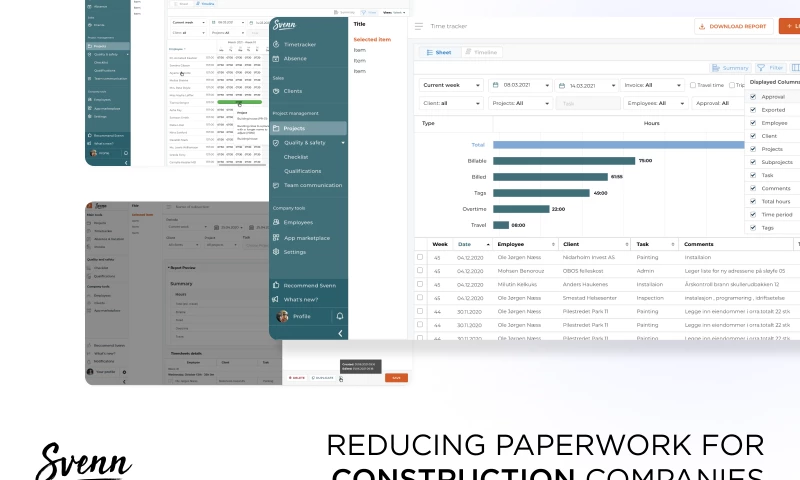Viewport: 800px width, 480px height.
Task: Click the blue Total hours bar
Action: 618,145
